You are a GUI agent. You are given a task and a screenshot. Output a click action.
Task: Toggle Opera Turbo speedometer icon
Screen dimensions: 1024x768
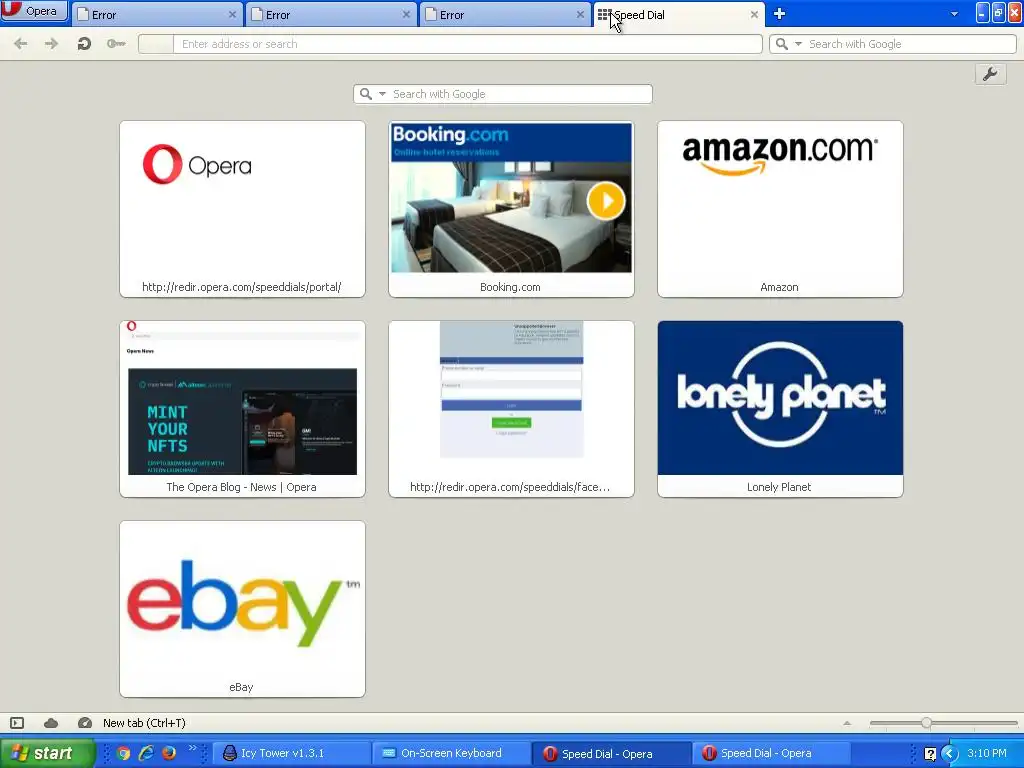[85, 723]
